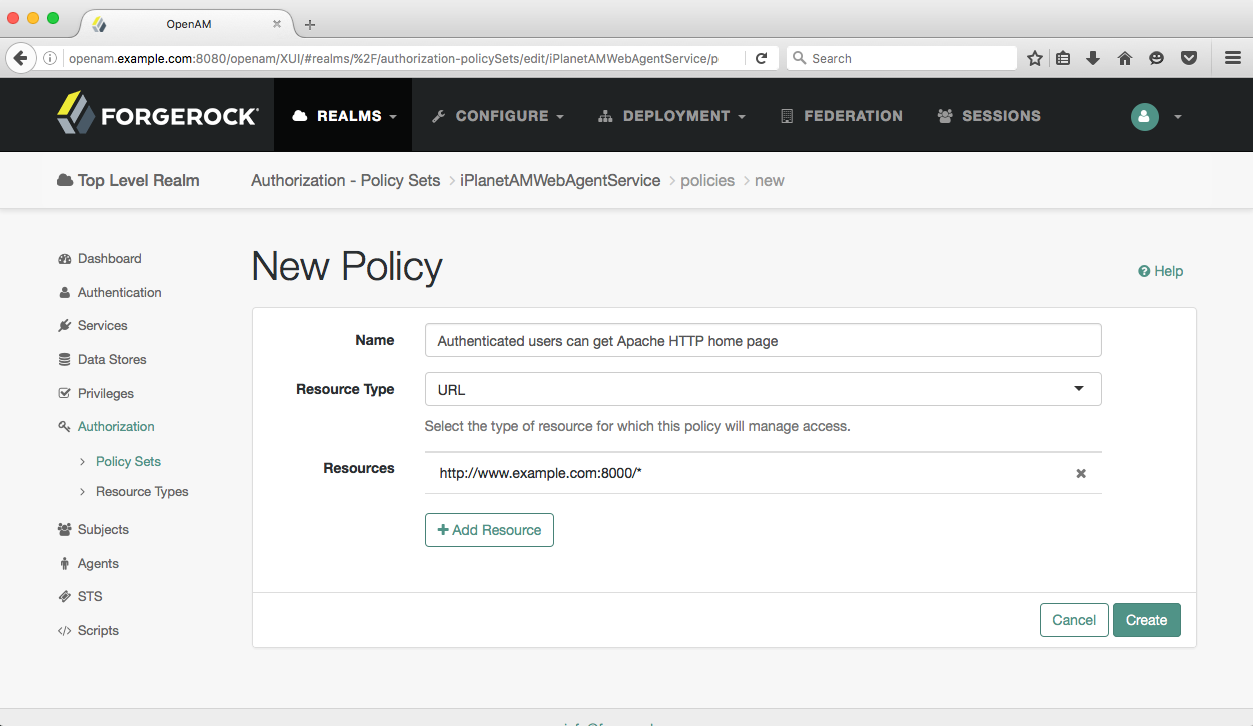Open the Configure dropdown menu
Viewport: 1253px width, 726px height.
(498, 116)
